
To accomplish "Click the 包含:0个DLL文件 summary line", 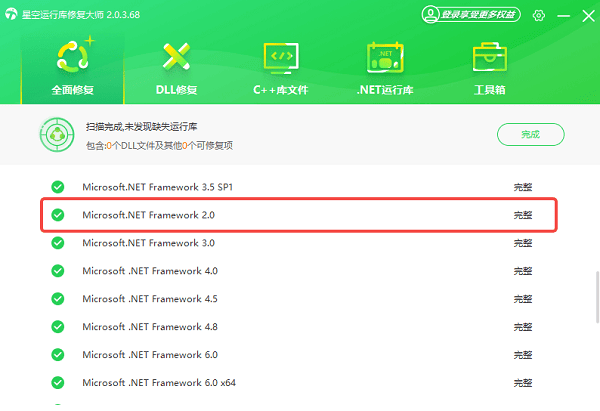I will tap(159, 145).
